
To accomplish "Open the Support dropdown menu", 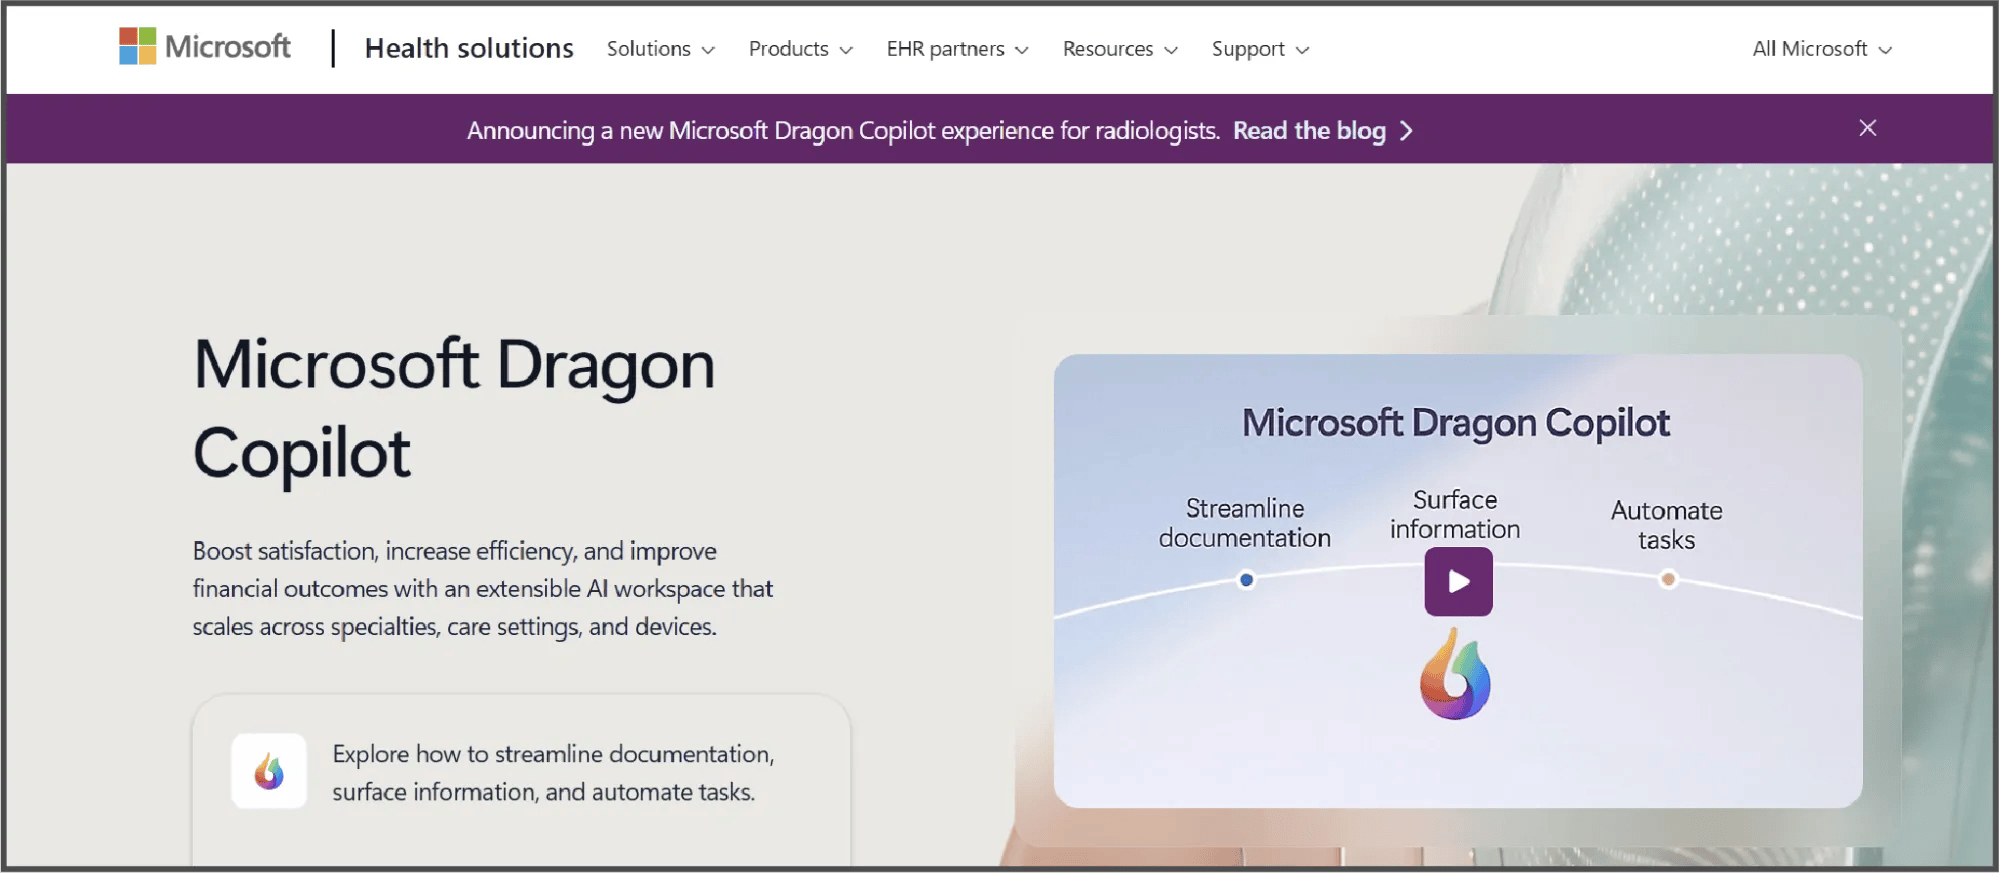I will tap(1260, 49).
